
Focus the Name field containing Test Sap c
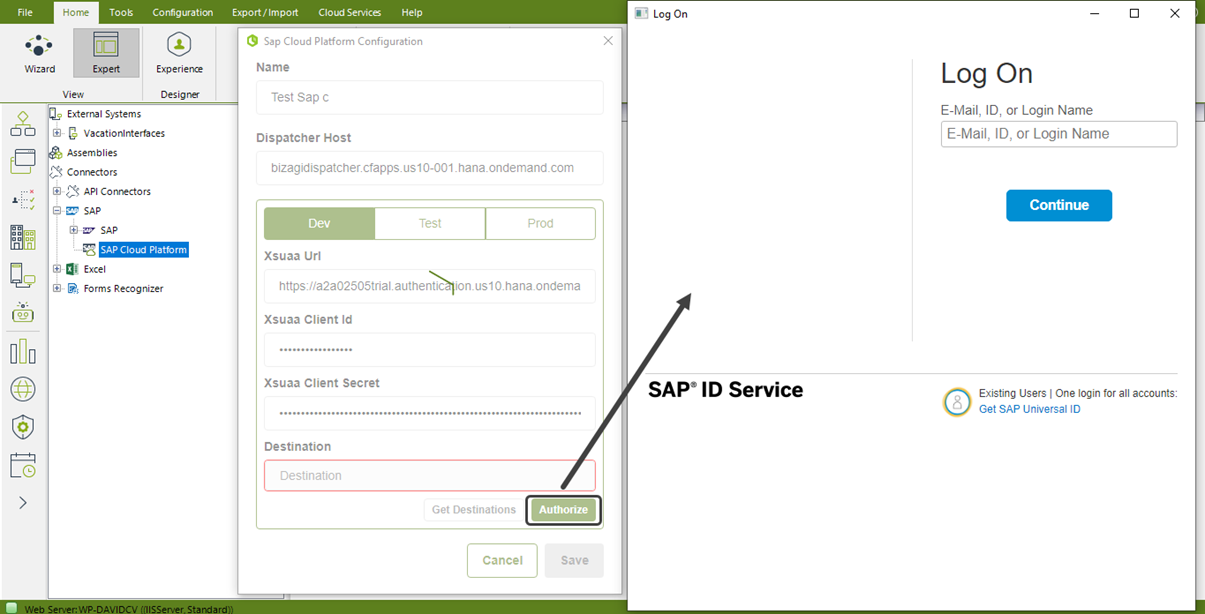pyautogui.click(x=430, y=98)
